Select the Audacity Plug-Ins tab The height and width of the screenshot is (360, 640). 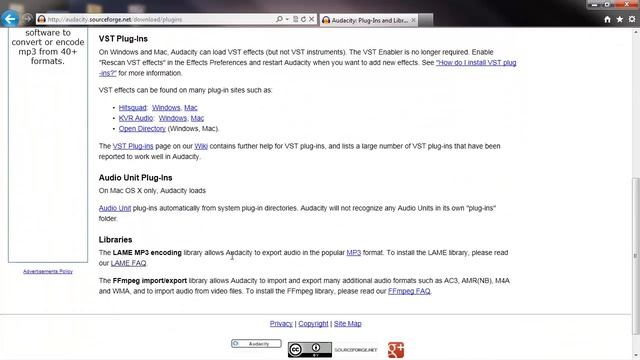(369, 20)
